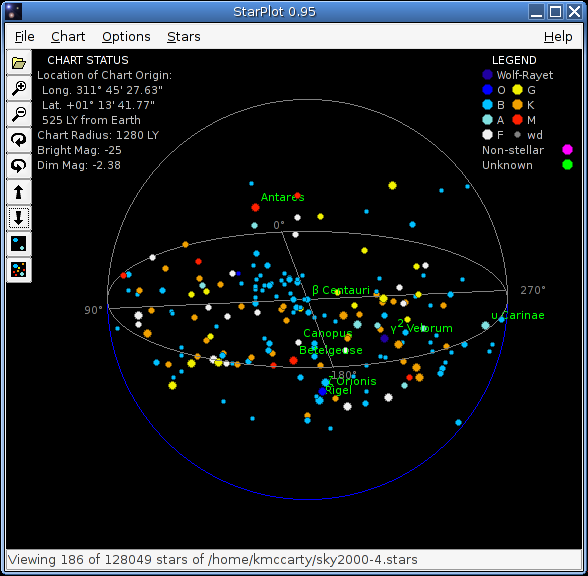This screenshot has height=576, width=588.
Task: Select the Rigel star label
Action: pyautogui.click(x=338, y=391)
